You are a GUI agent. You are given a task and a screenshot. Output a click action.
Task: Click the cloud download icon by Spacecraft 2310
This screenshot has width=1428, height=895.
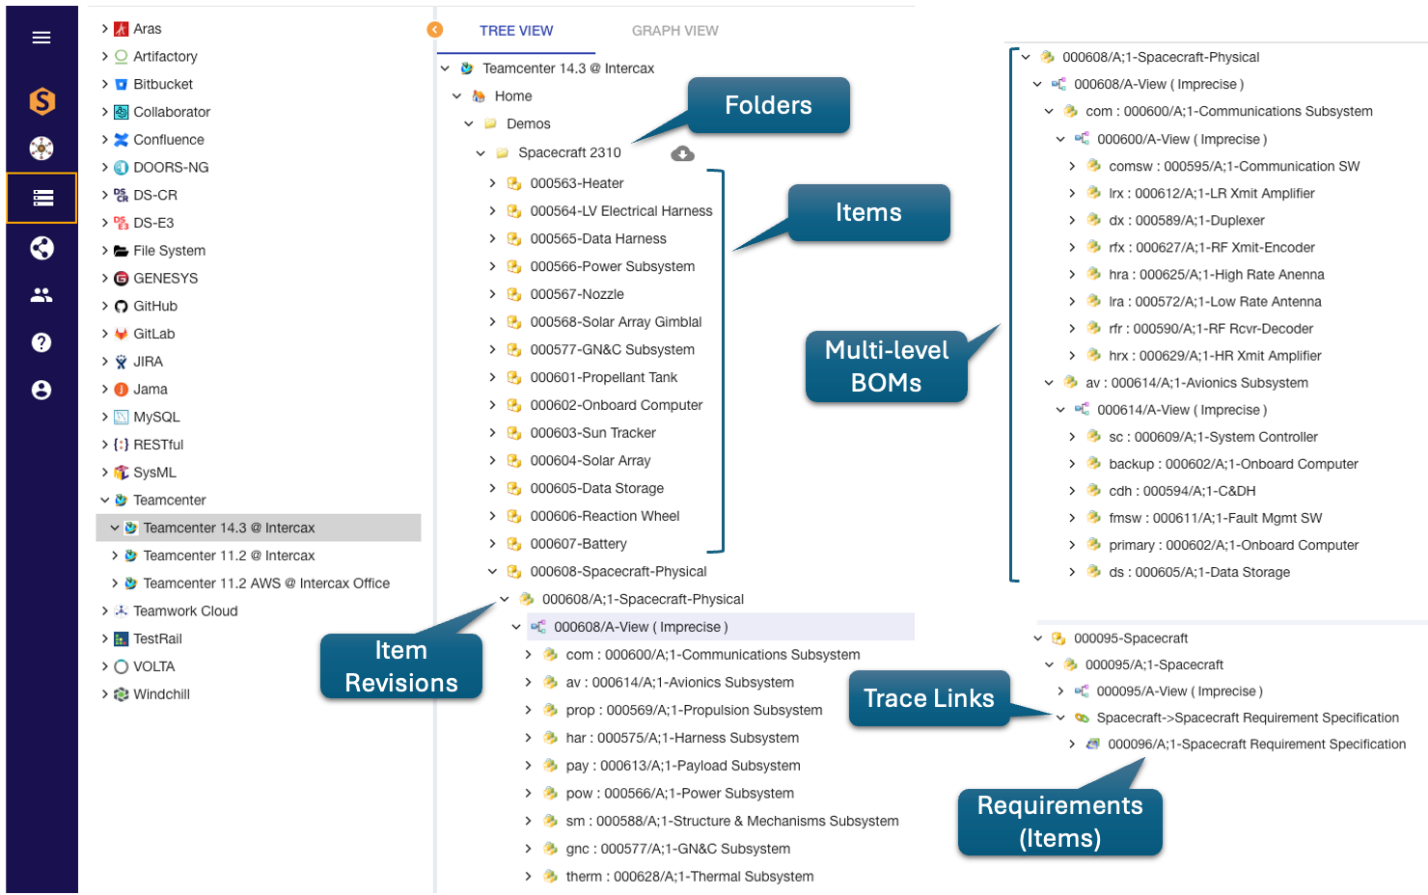[x=682, y=153]
